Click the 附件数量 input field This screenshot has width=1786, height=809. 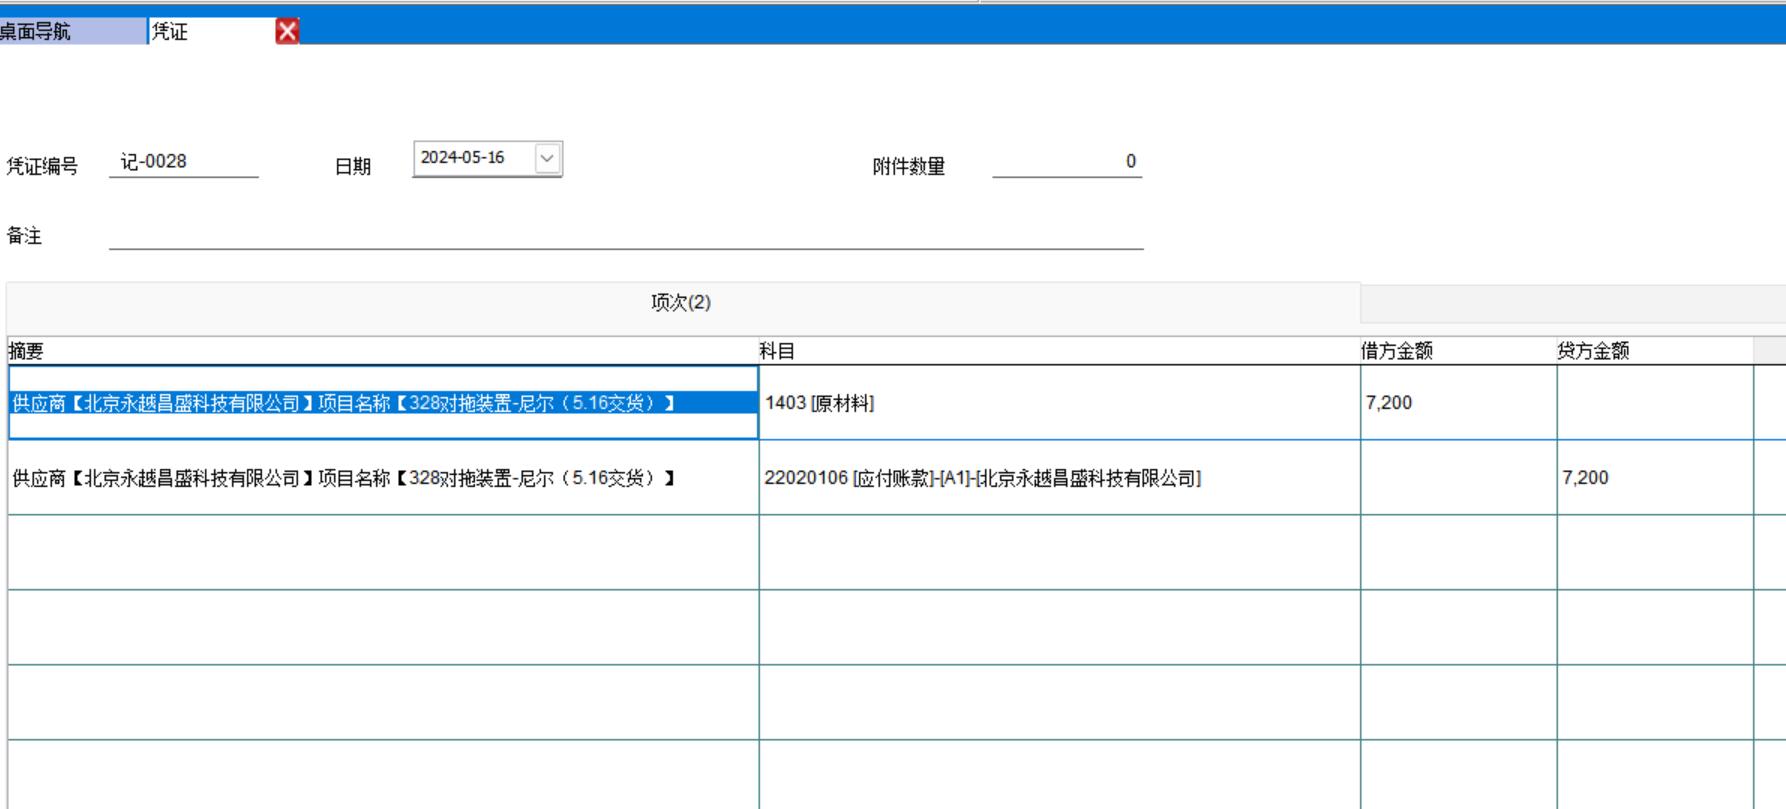tap(1066, 162)
